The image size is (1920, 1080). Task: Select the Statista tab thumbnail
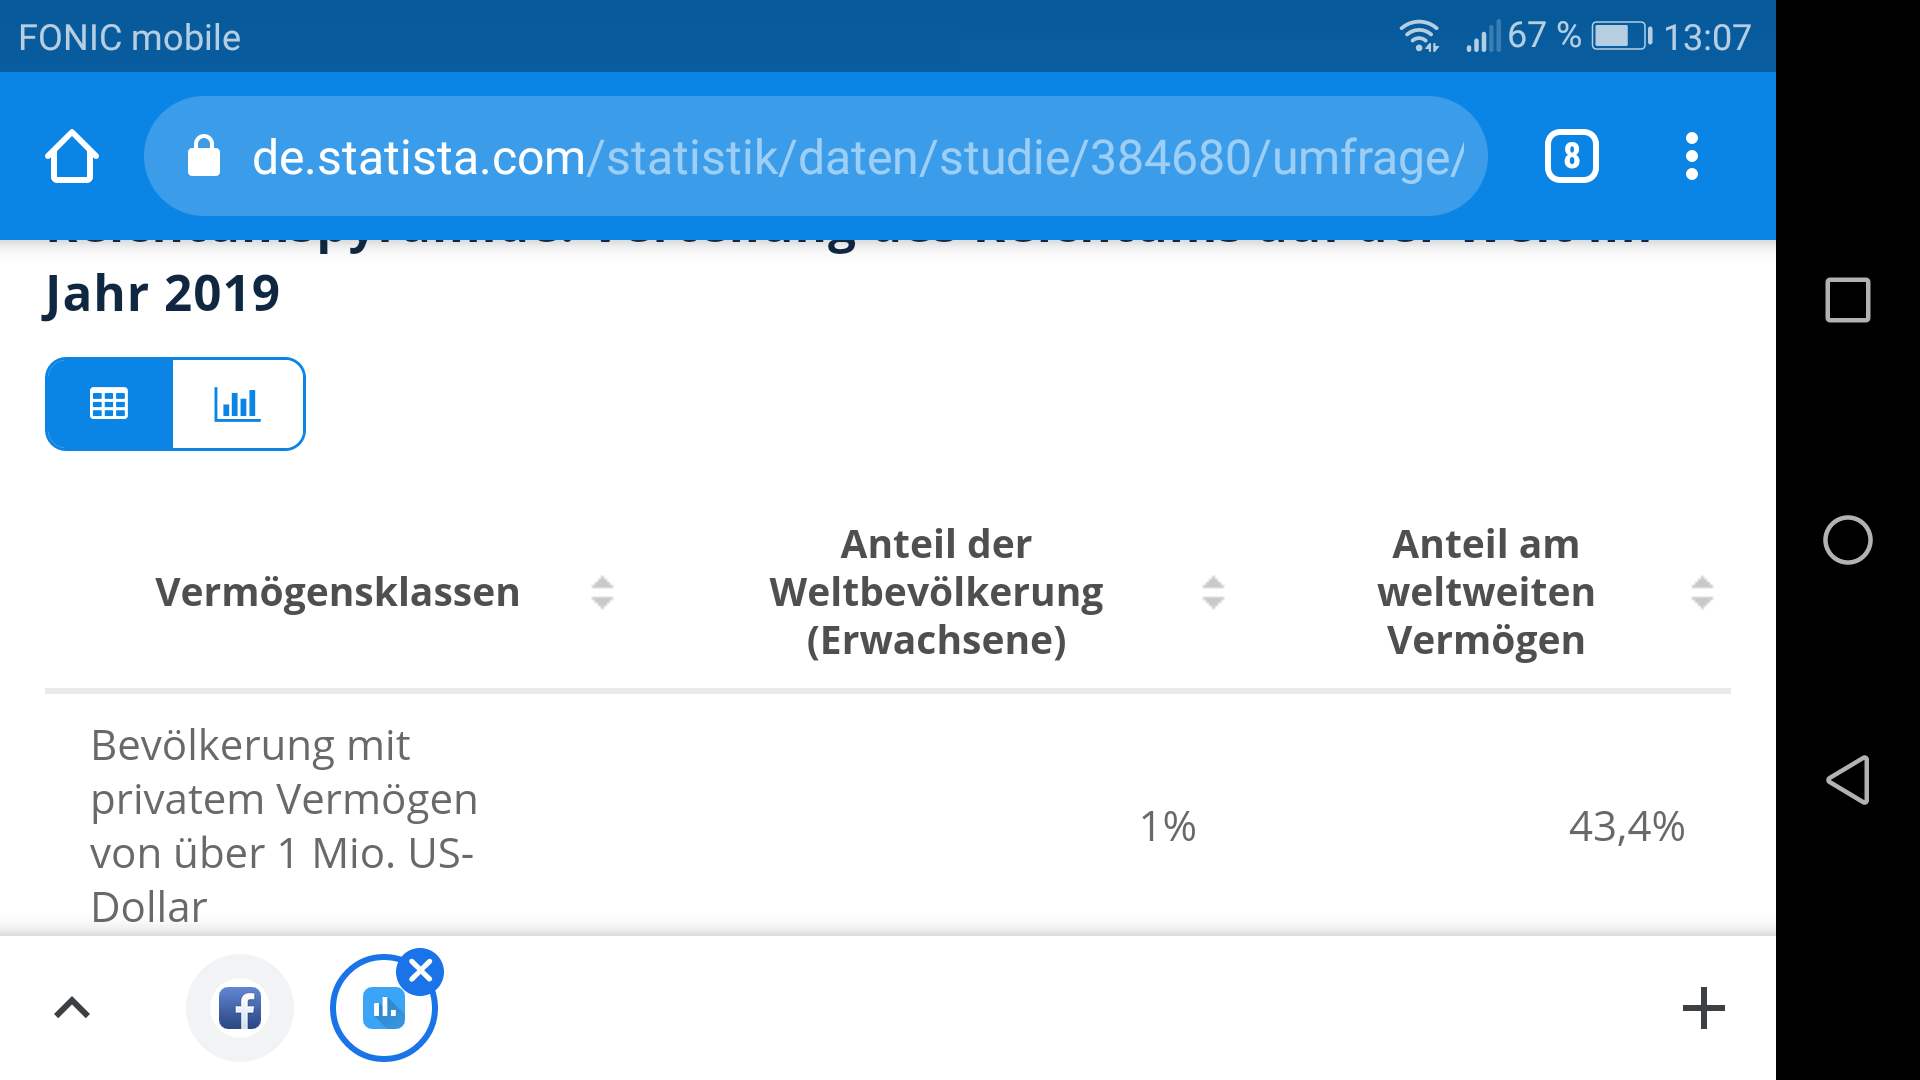point(382,1010)
